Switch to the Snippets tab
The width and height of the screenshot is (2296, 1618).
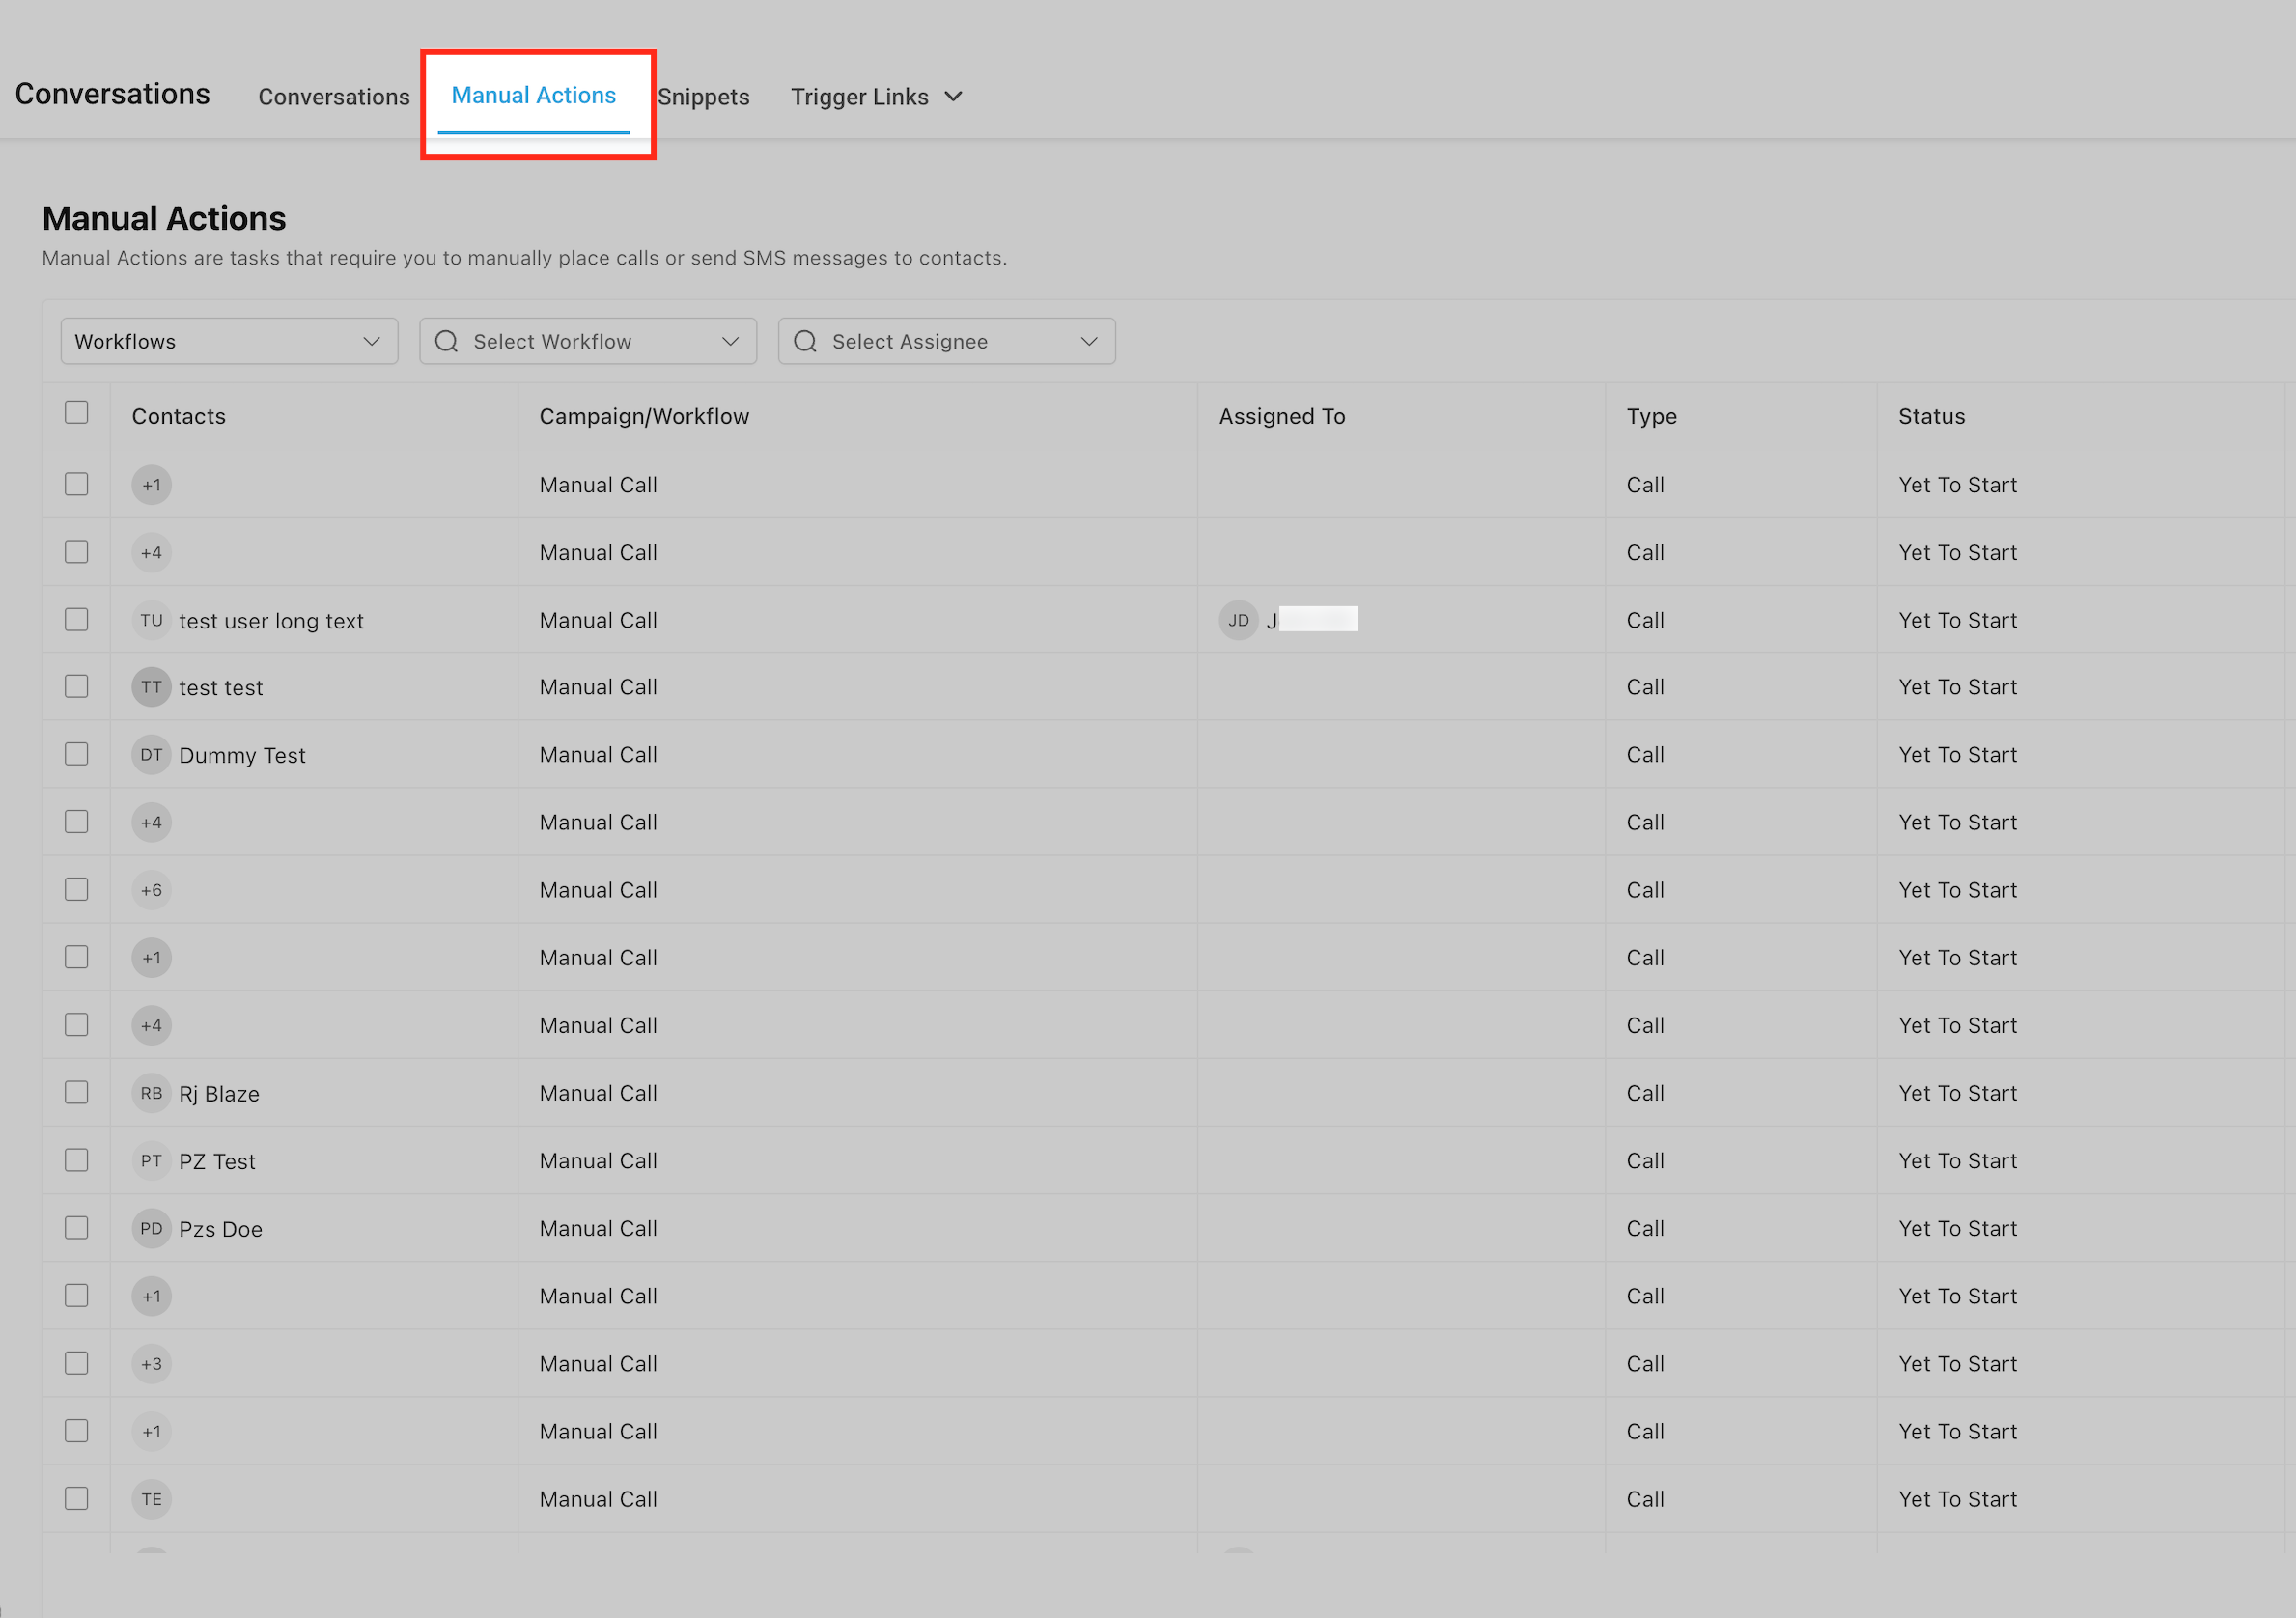pos(703,97)
